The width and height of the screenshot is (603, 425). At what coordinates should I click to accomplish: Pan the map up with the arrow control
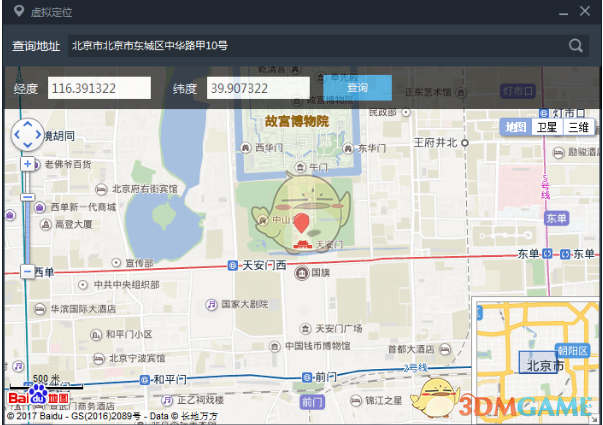tap(27, 122)
